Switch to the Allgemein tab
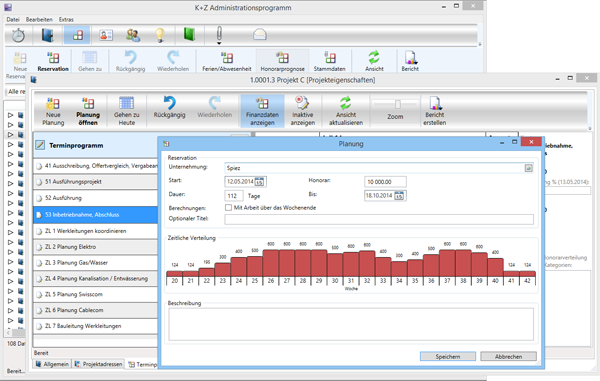Screen dimensions: 600x381 click(x=52, y=364)
